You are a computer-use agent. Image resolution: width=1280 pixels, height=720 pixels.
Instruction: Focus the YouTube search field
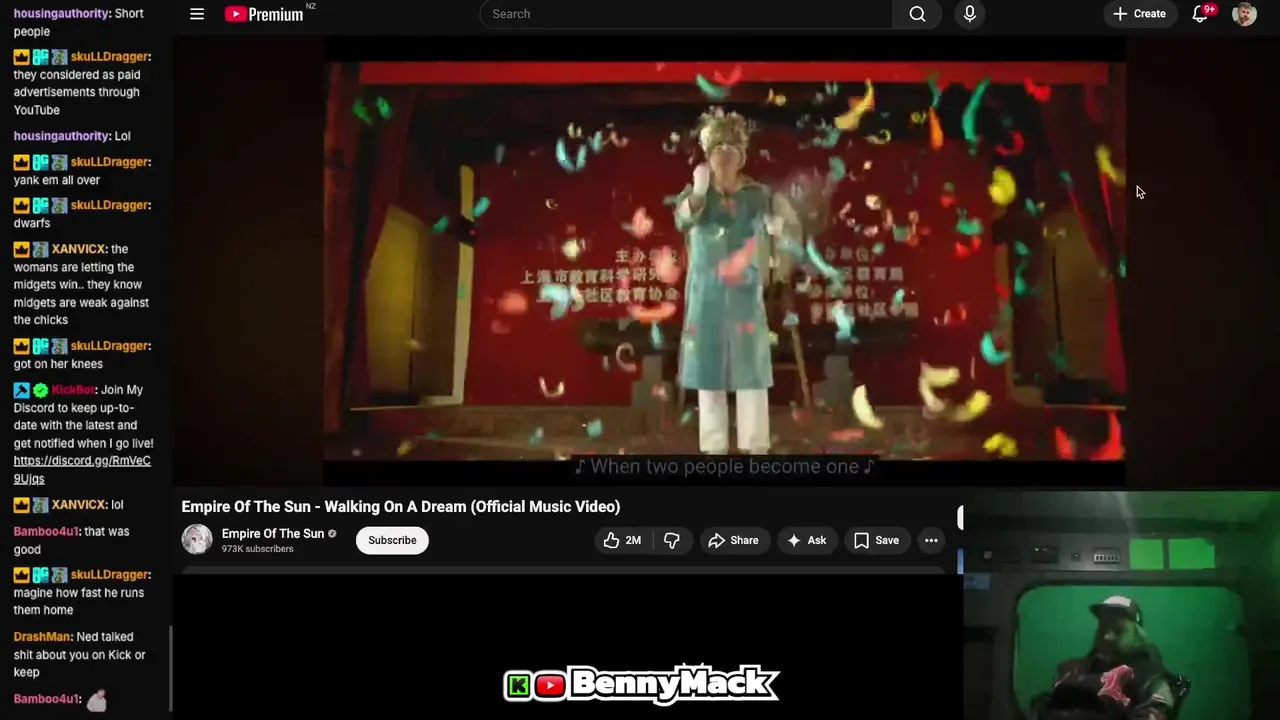pyautogui.click(x=686, y=14)
